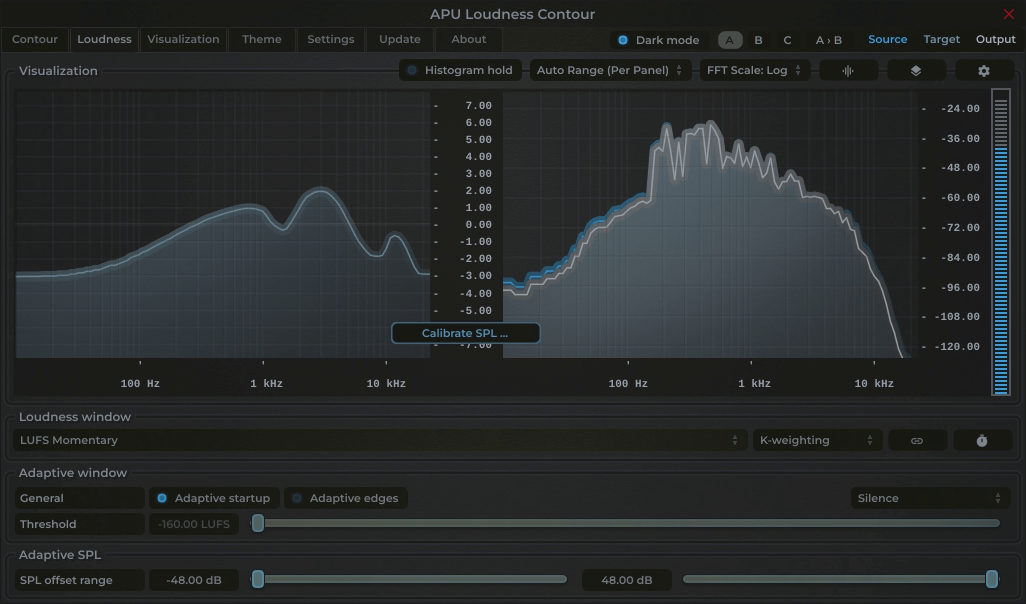
Task: Select preset slot B
Action: 758,40
